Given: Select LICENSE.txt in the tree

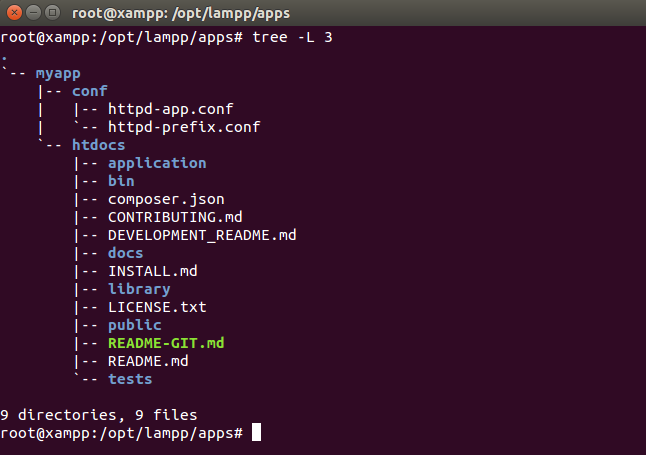Looking at the screenshot, I should (x=157, y=307).
